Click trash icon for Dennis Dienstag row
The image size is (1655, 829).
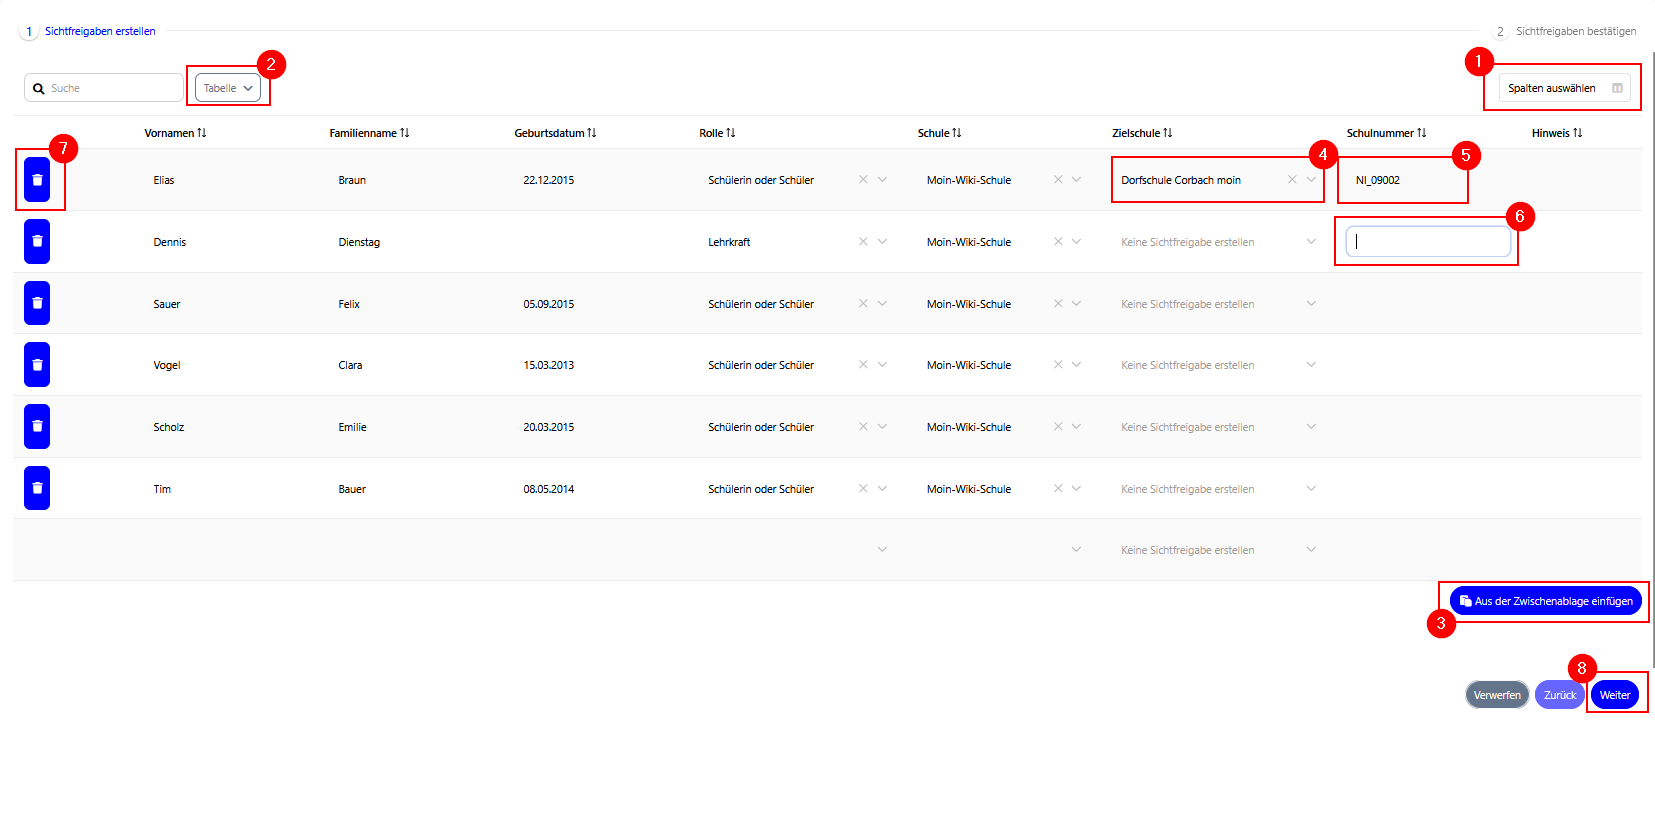(x=37, y=242)
